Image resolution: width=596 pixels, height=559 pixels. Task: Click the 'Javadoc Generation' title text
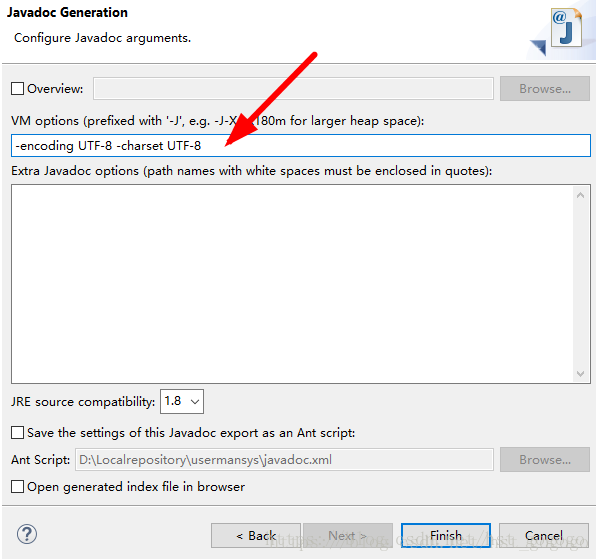(x=67, y=13)
